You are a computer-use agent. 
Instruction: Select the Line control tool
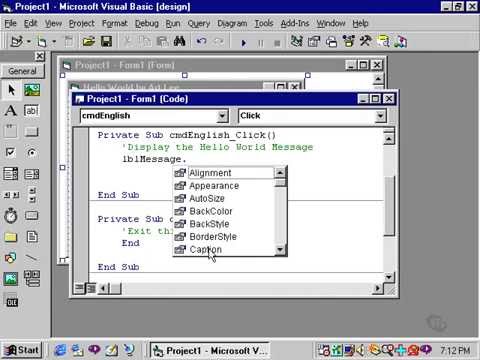coord(32,258)
